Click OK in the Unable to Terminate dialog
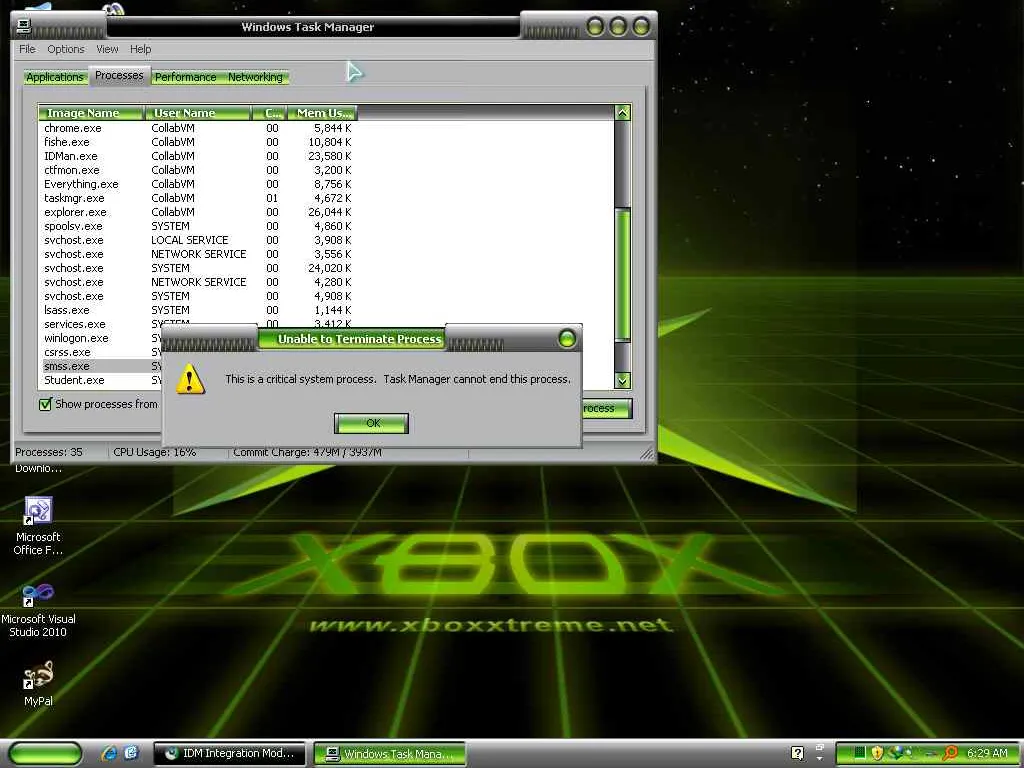This screenshot has width=1024, height=768. click(371, 423)
